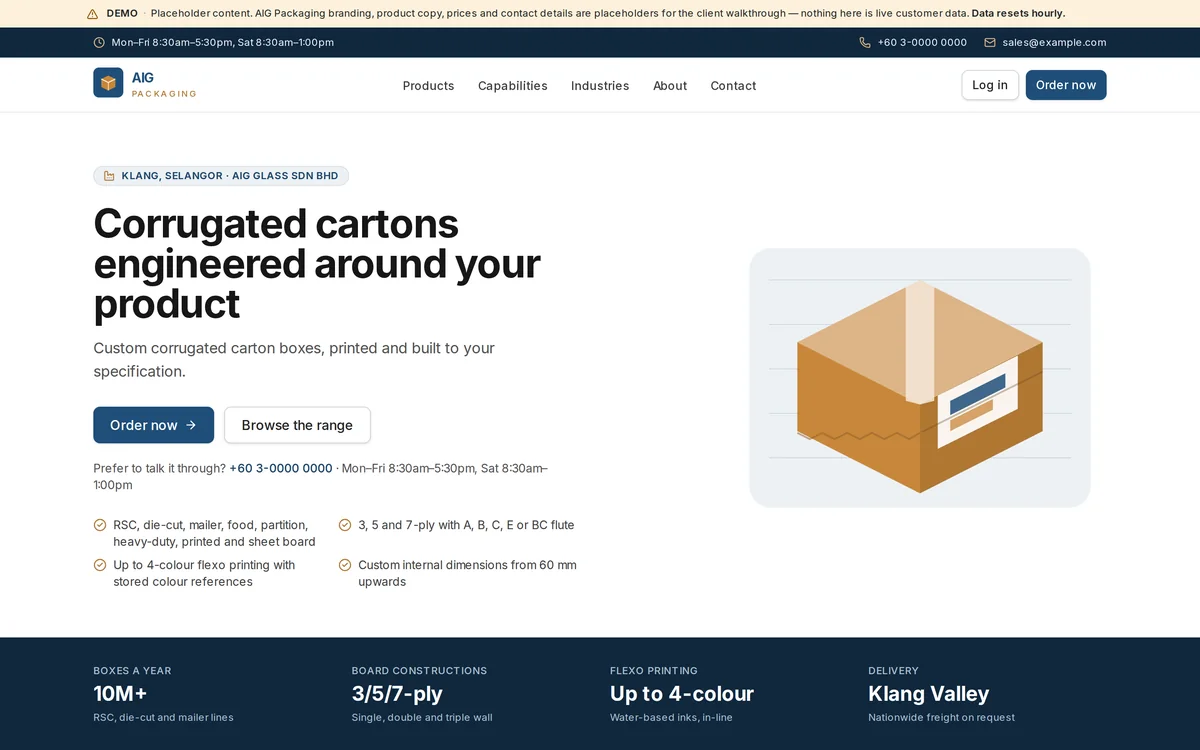Click the checkmark icon beside 3, 5 and 7-ply

345,525
